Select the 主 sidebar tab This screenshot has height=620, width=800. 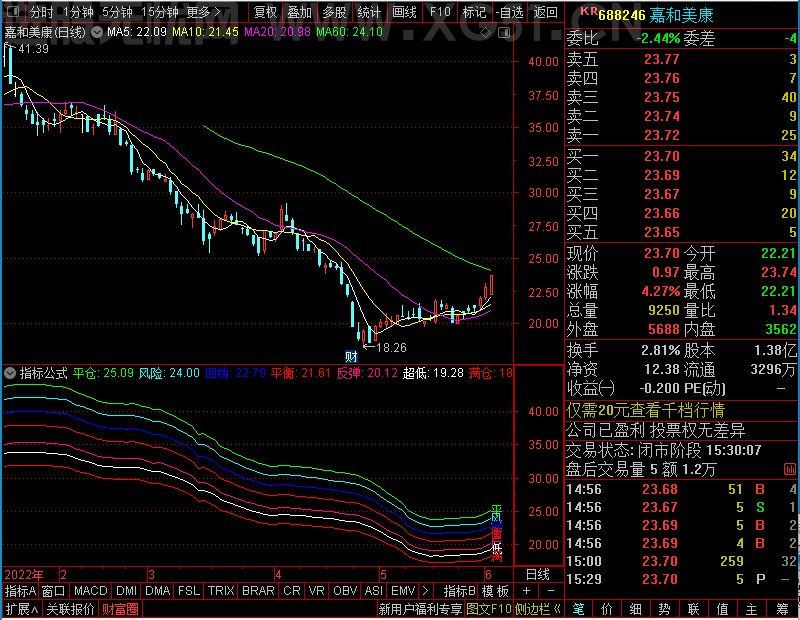[x=752, y=609]
